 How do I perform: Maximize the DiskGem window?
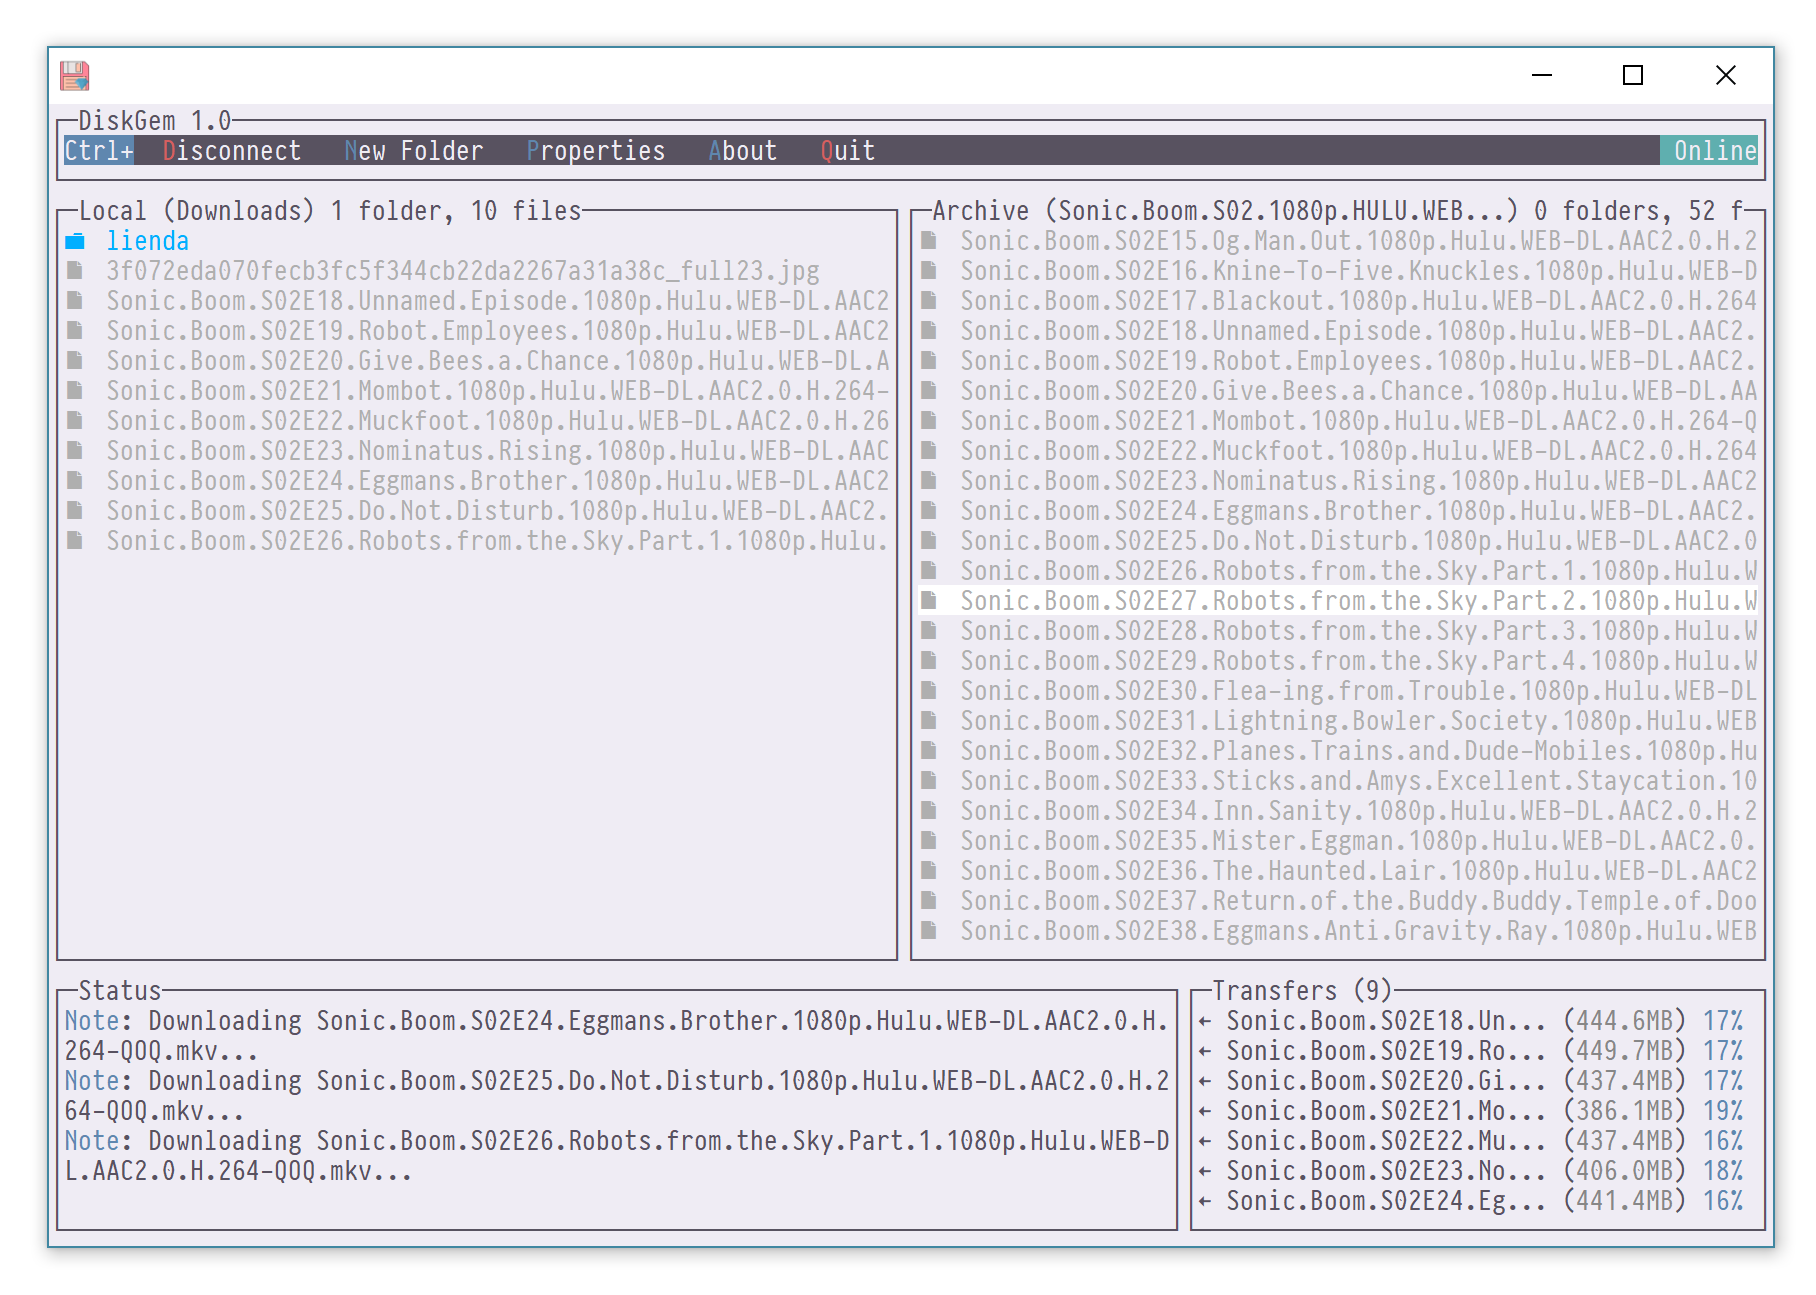(1633, 76)
